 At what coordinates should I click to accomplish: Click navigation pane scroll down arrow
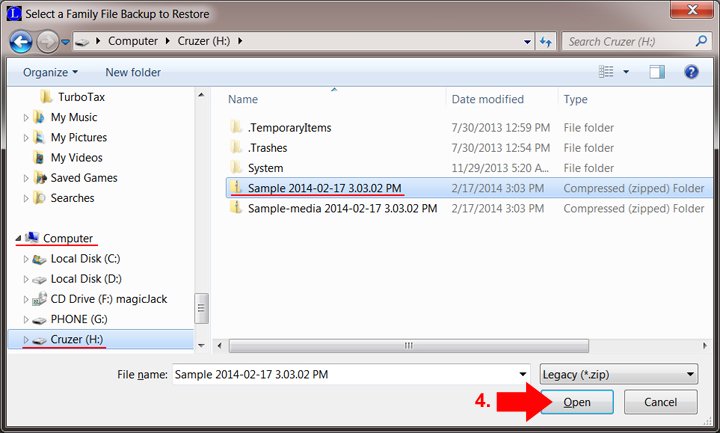[x=201, y=345]
